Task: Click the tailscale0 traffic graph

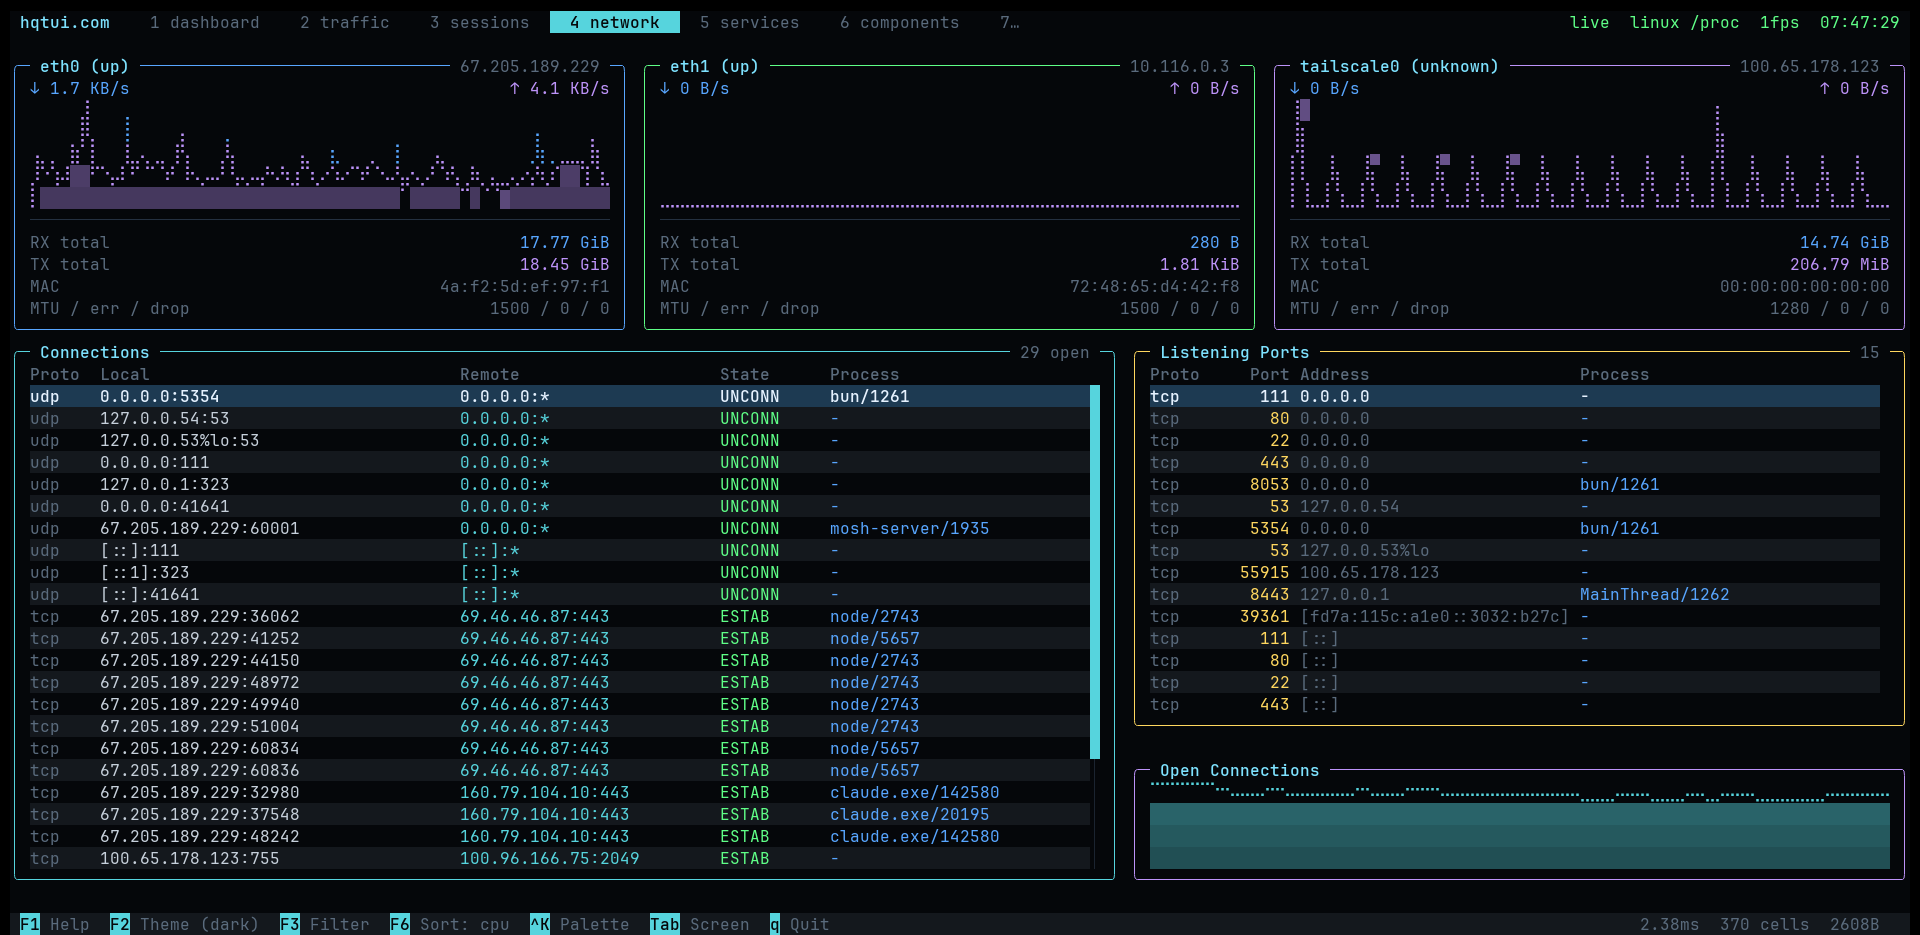Action: tap(1590, 155)
